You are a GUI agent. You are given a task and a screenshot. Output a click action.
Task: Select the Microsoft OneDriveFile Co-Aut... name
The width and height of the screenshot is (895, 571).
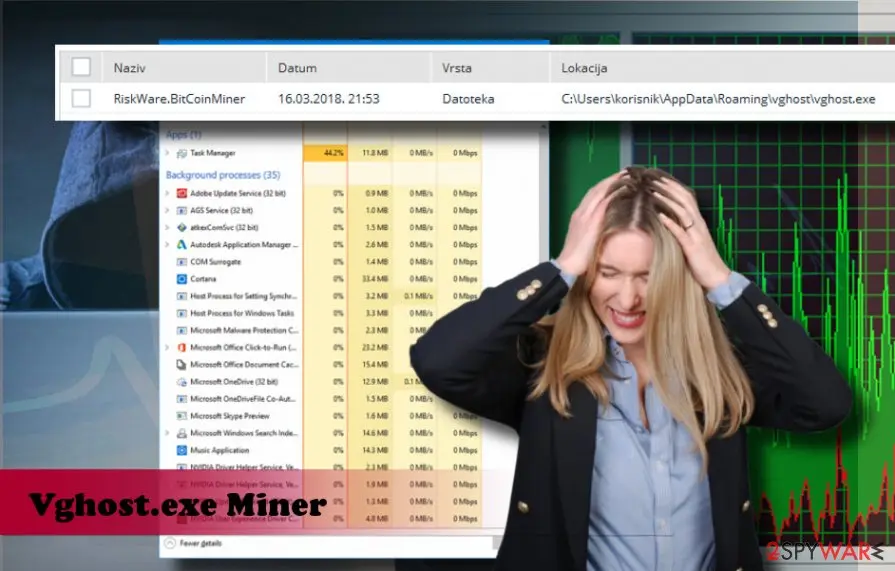[243, 399]
